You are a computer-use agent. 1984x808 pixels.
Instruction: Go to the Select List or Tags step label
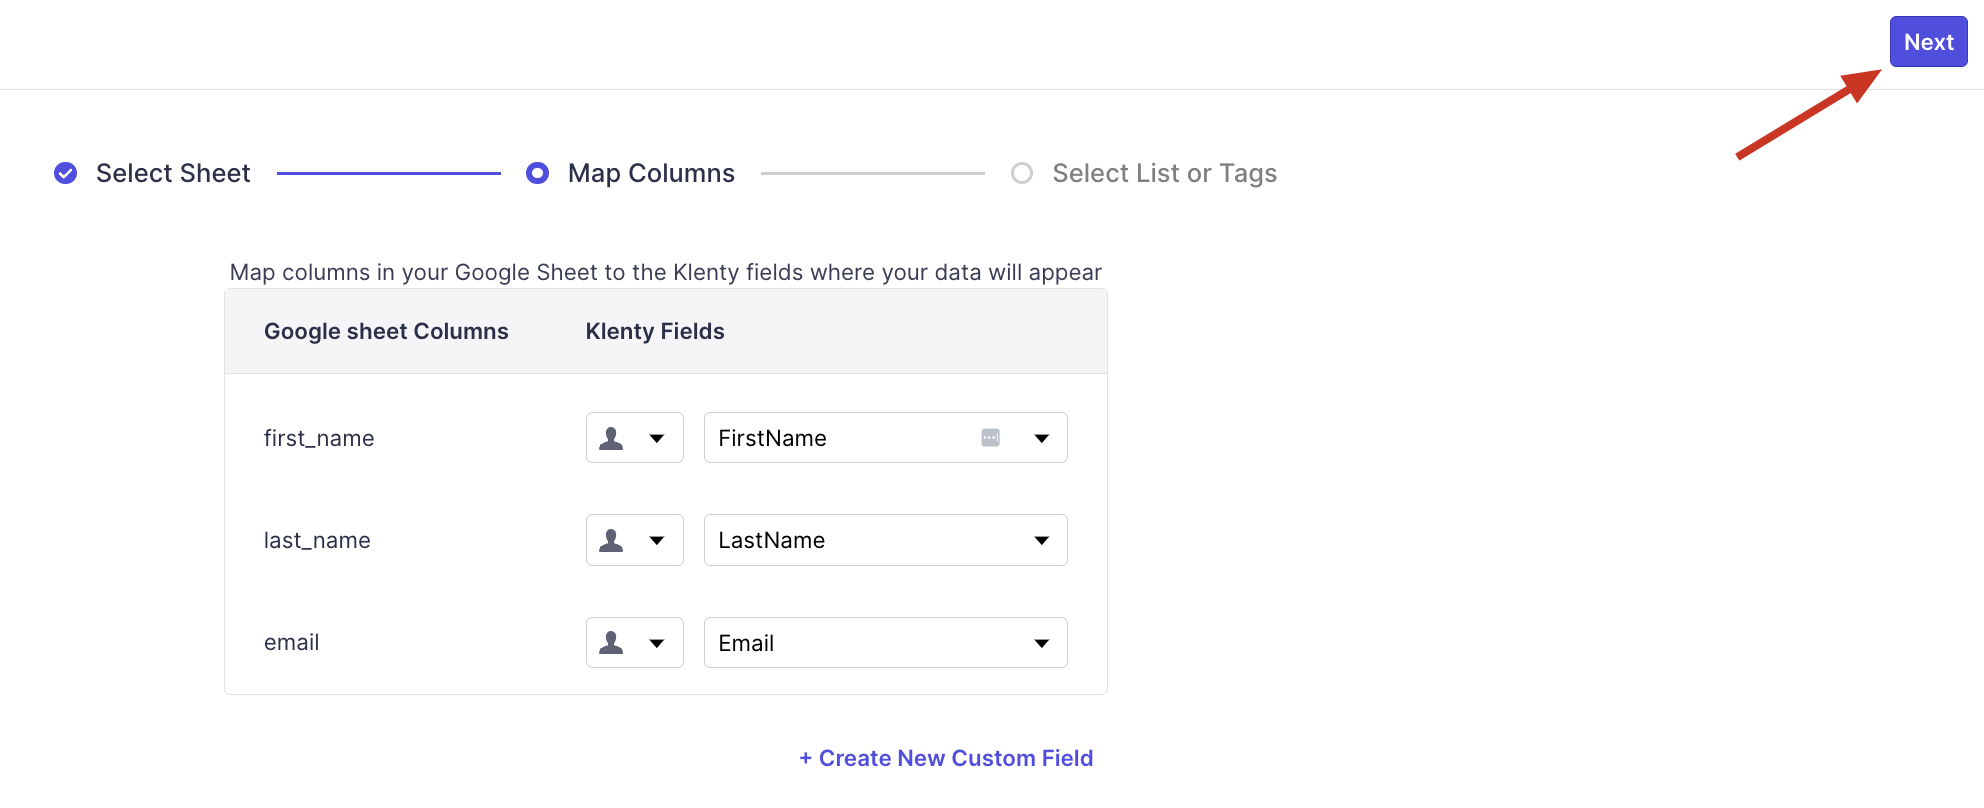tap(1164, 173)
